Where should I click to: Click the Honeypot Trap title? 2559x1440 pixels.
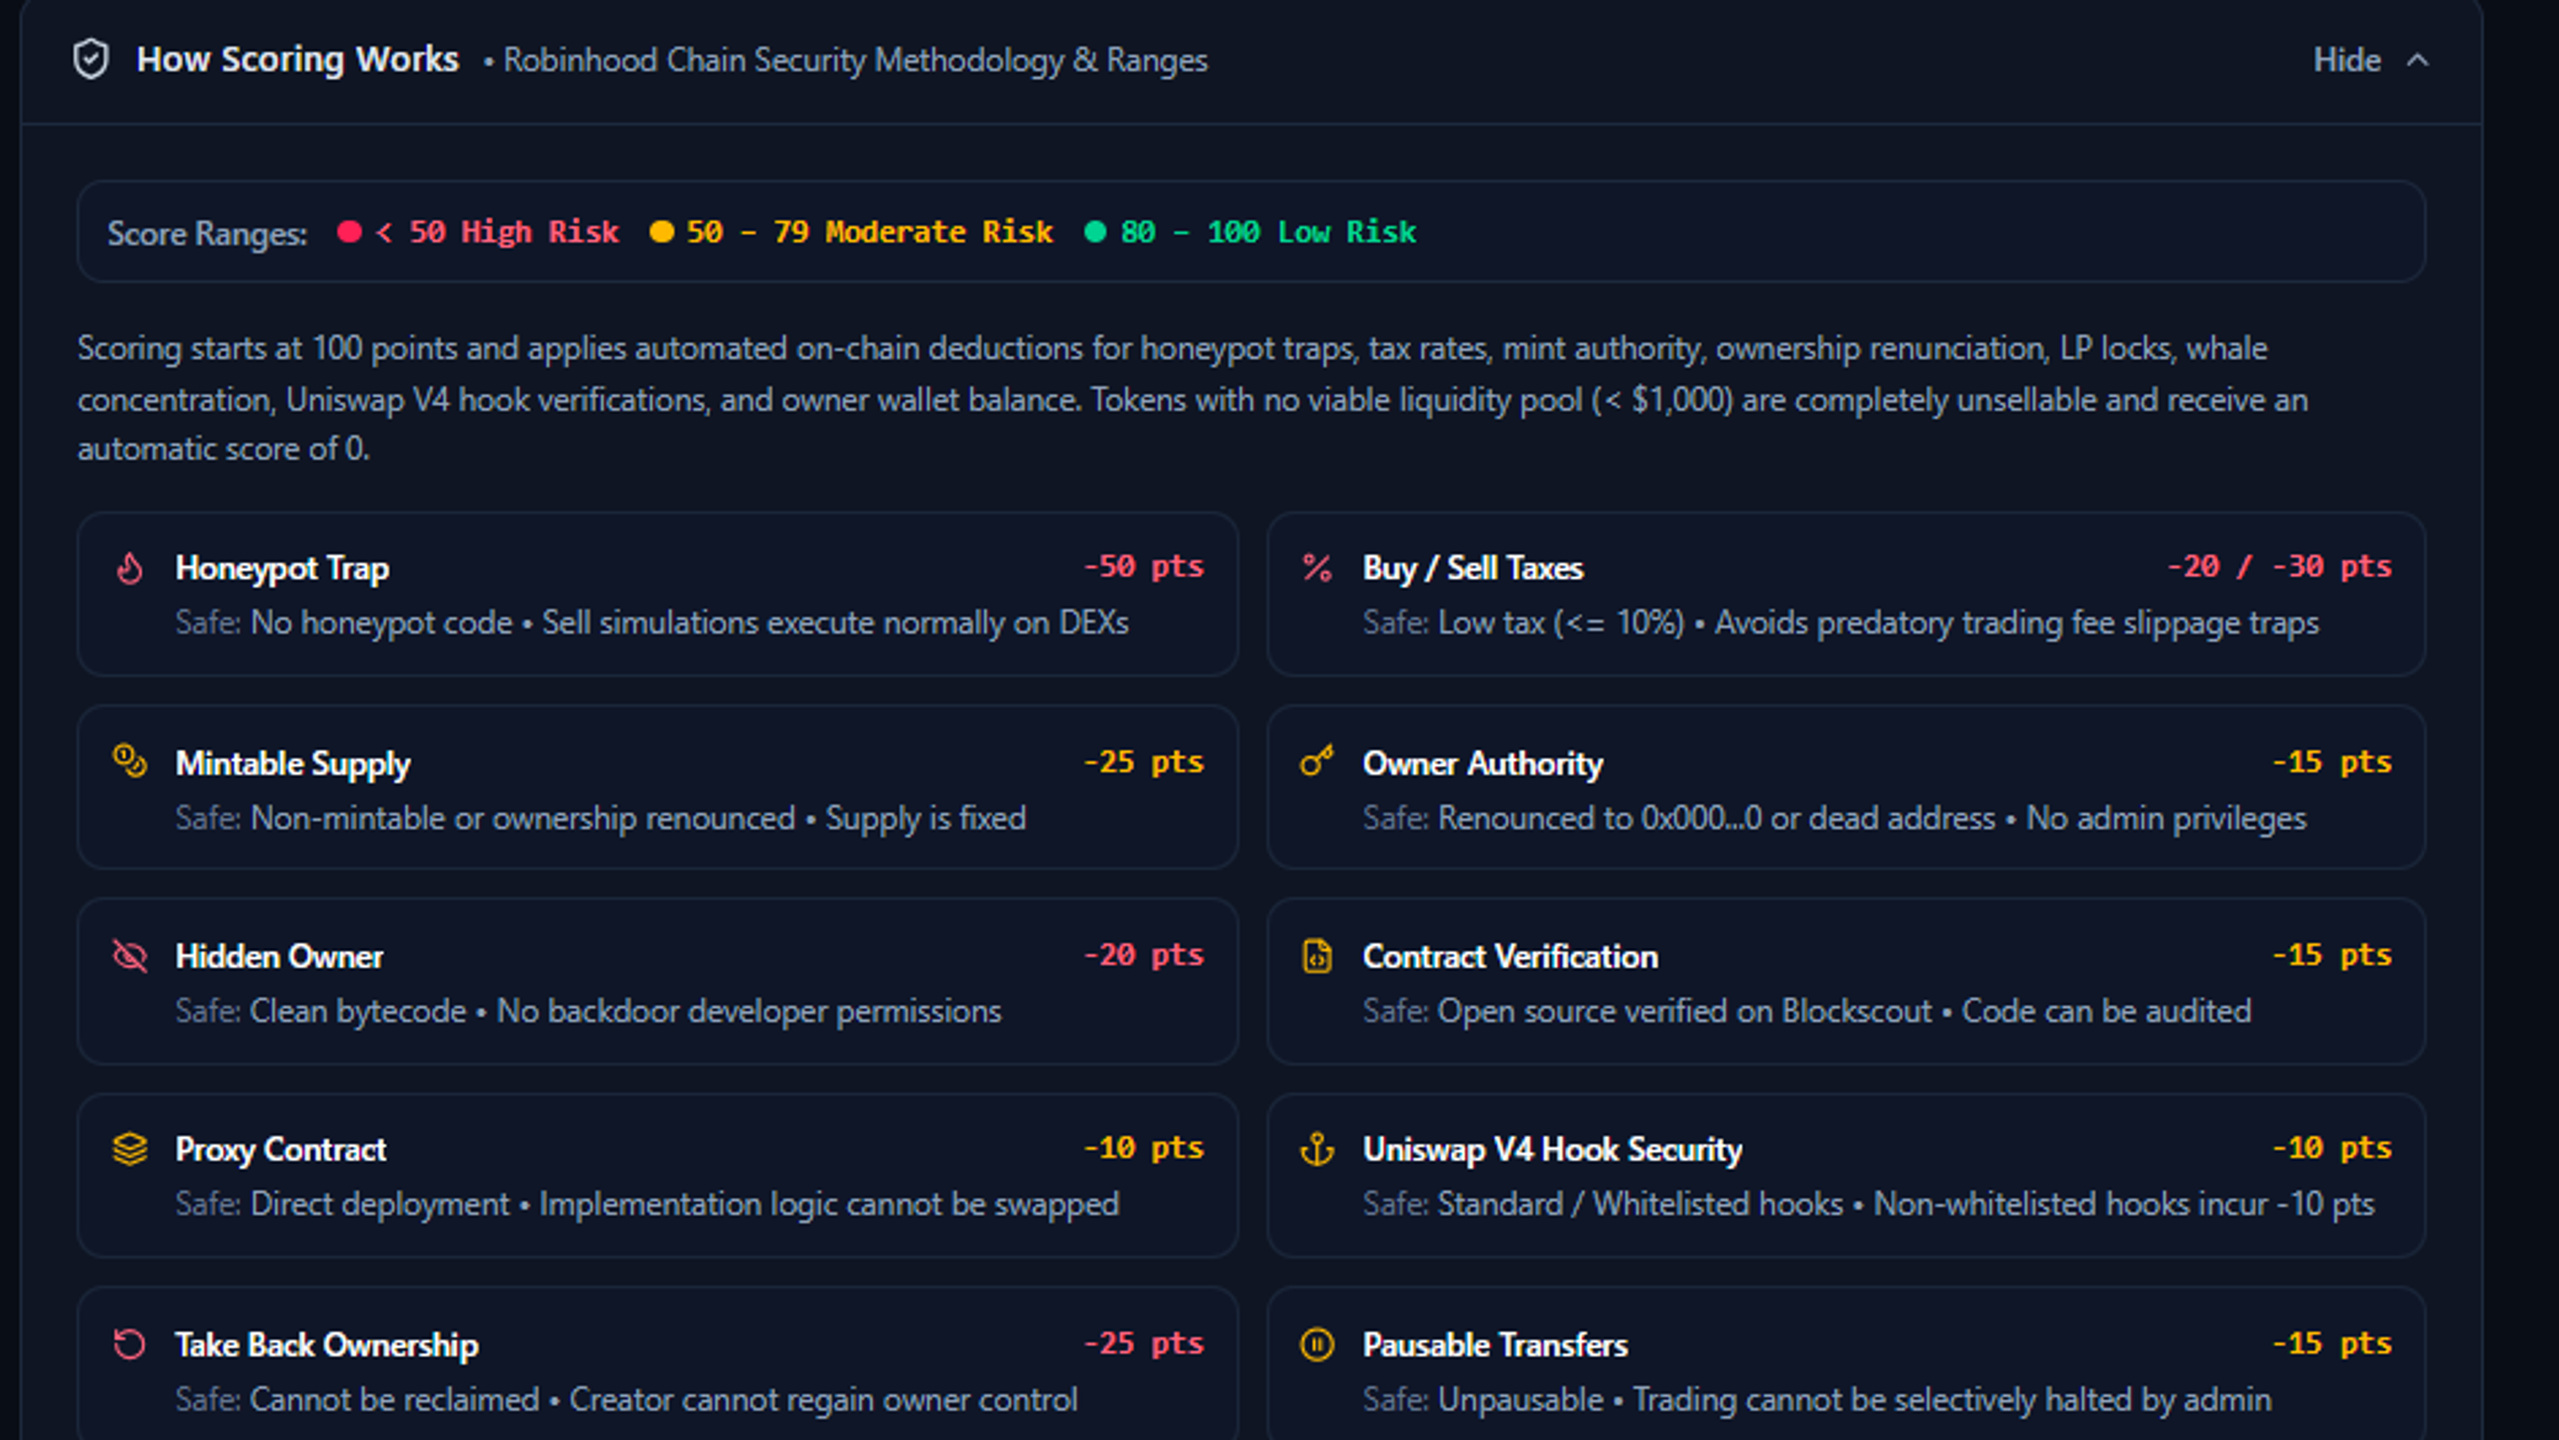pyautogui.click(x=282, y=568)
